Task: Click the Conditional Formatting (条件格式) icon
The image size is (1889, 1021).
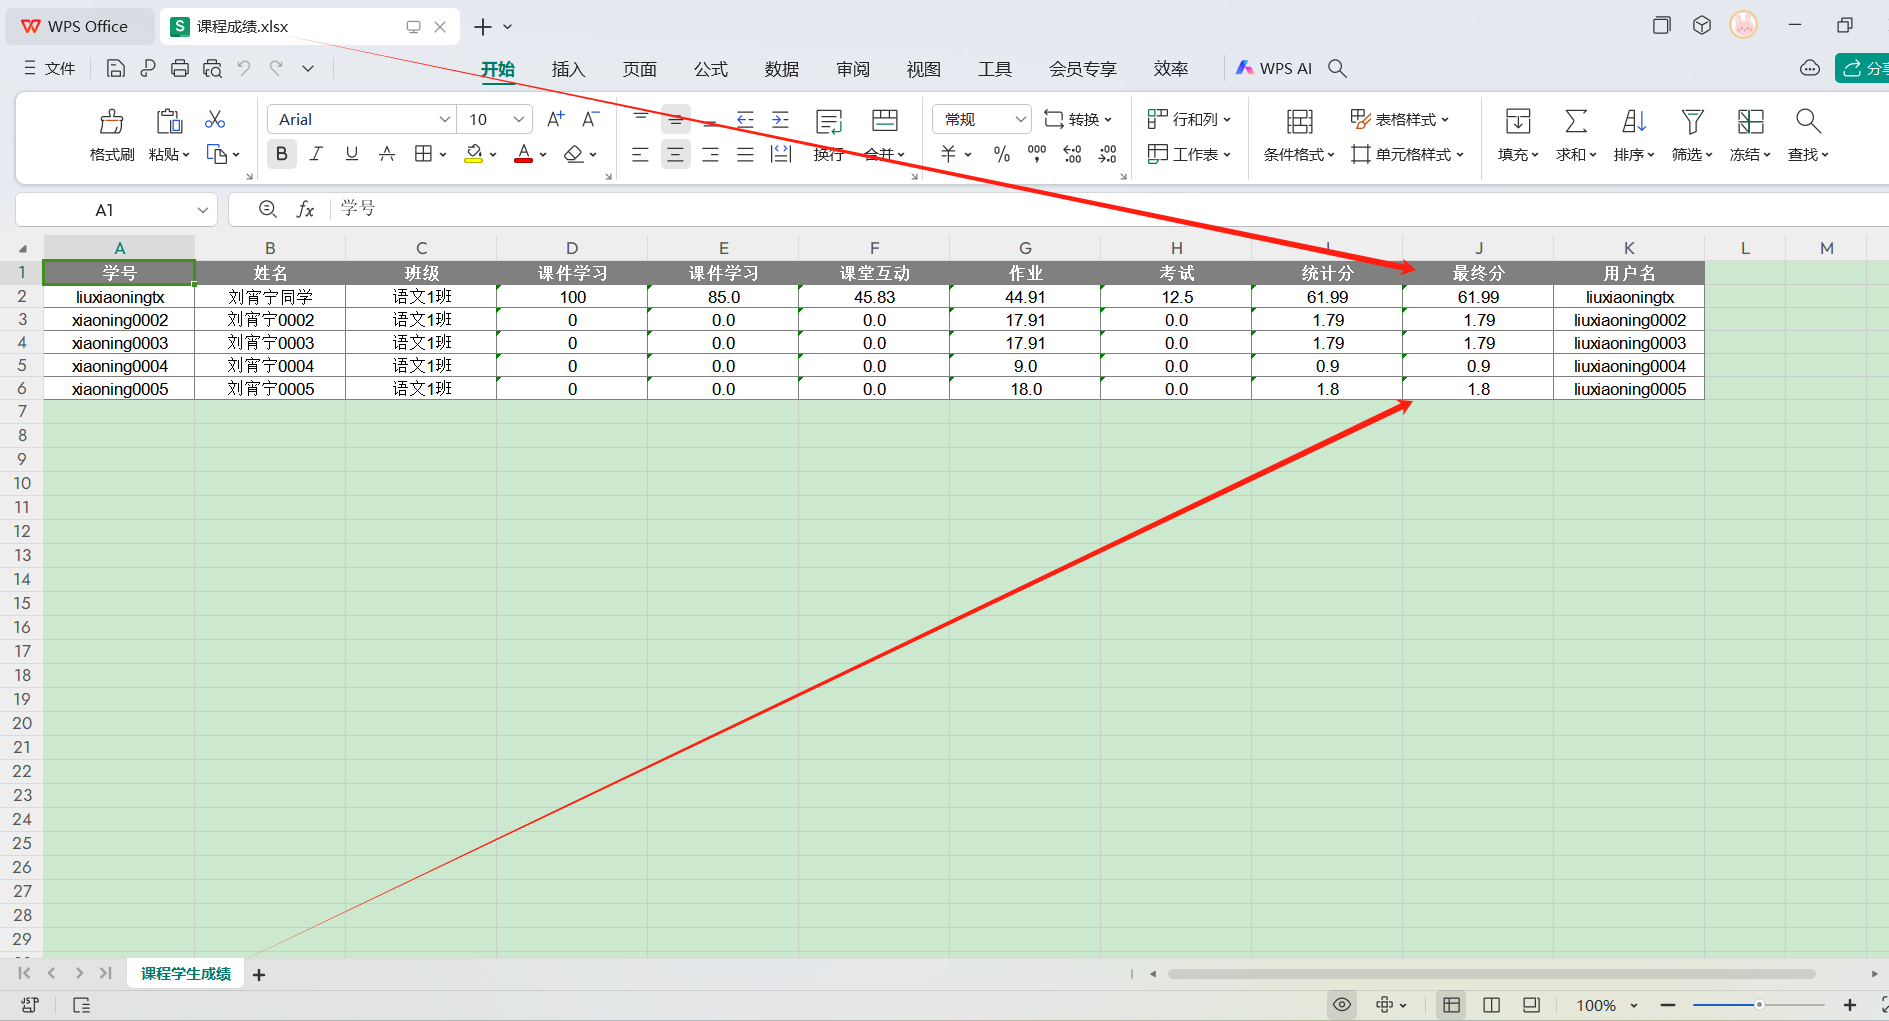Action: [1299, 122]
